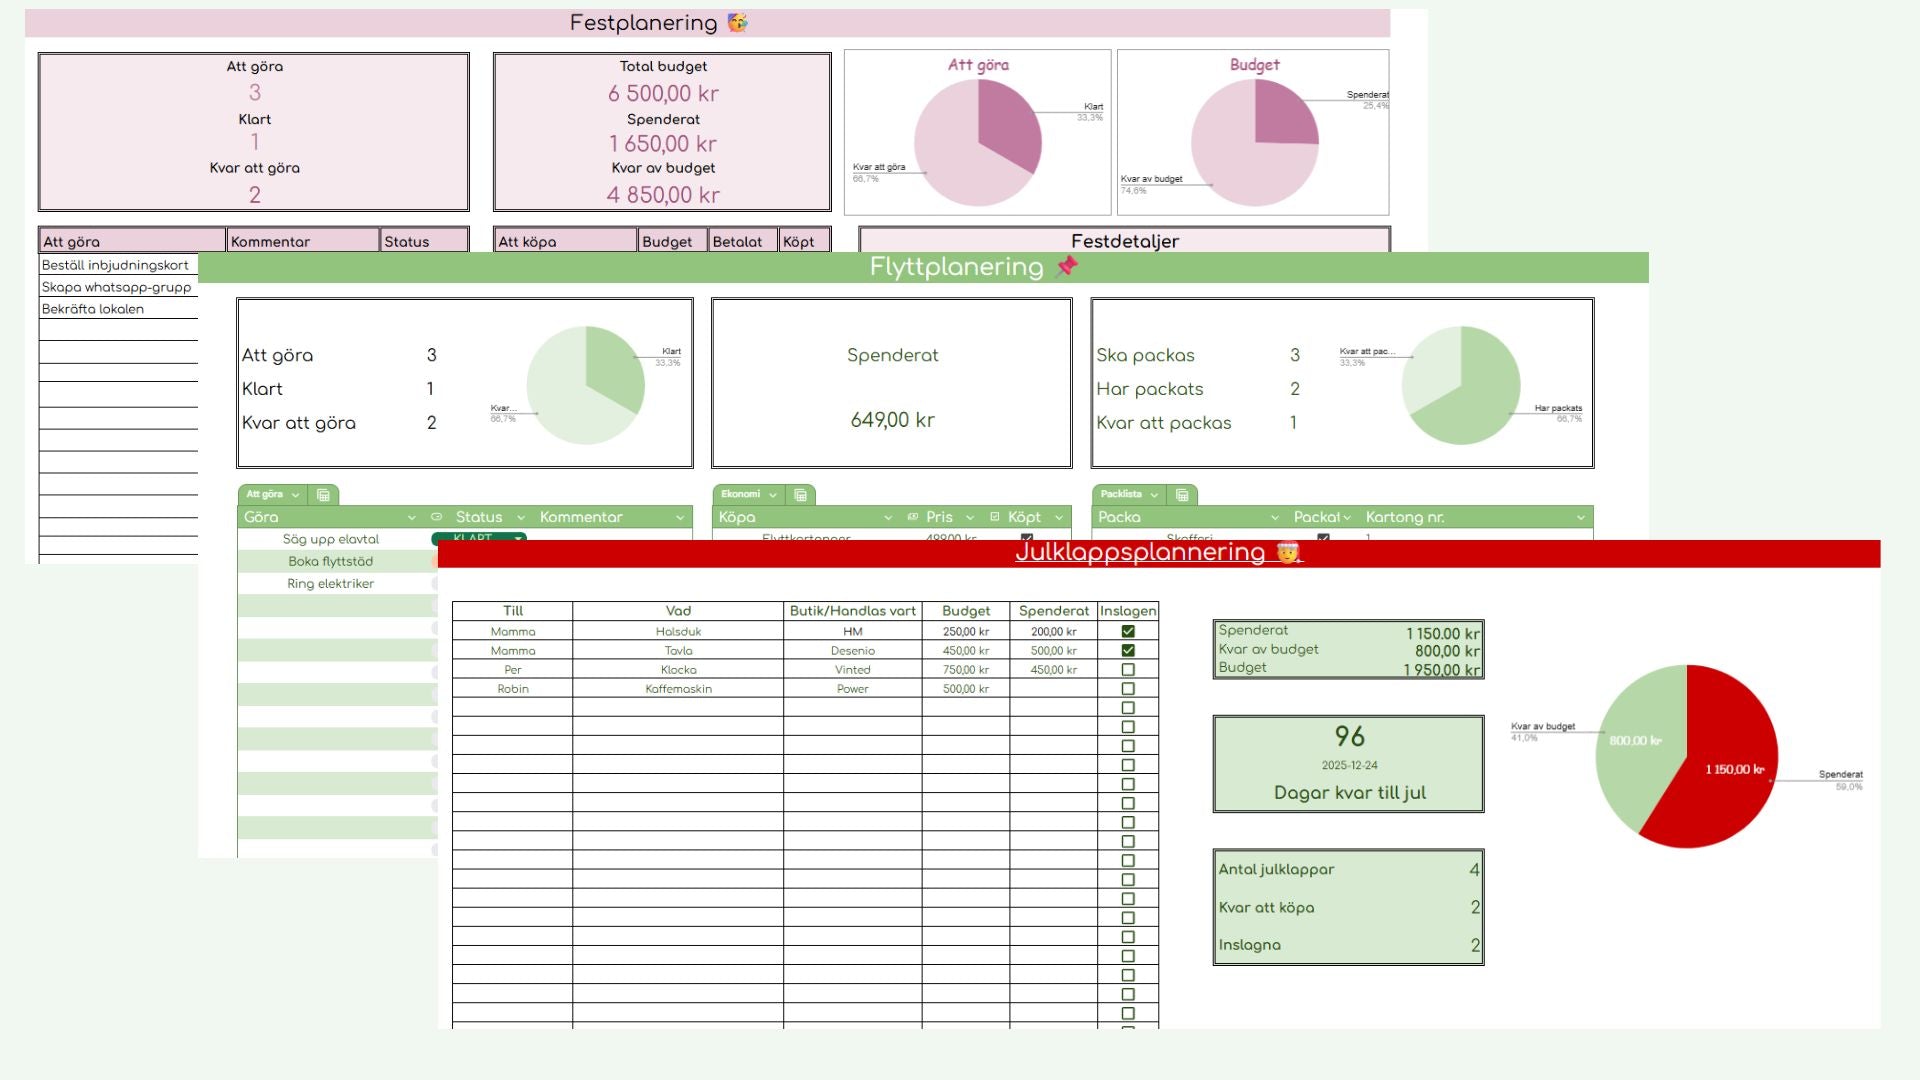Check Inslagen checkbox for Per's Klocka
The image size is (1920, 1080).
1128,670
